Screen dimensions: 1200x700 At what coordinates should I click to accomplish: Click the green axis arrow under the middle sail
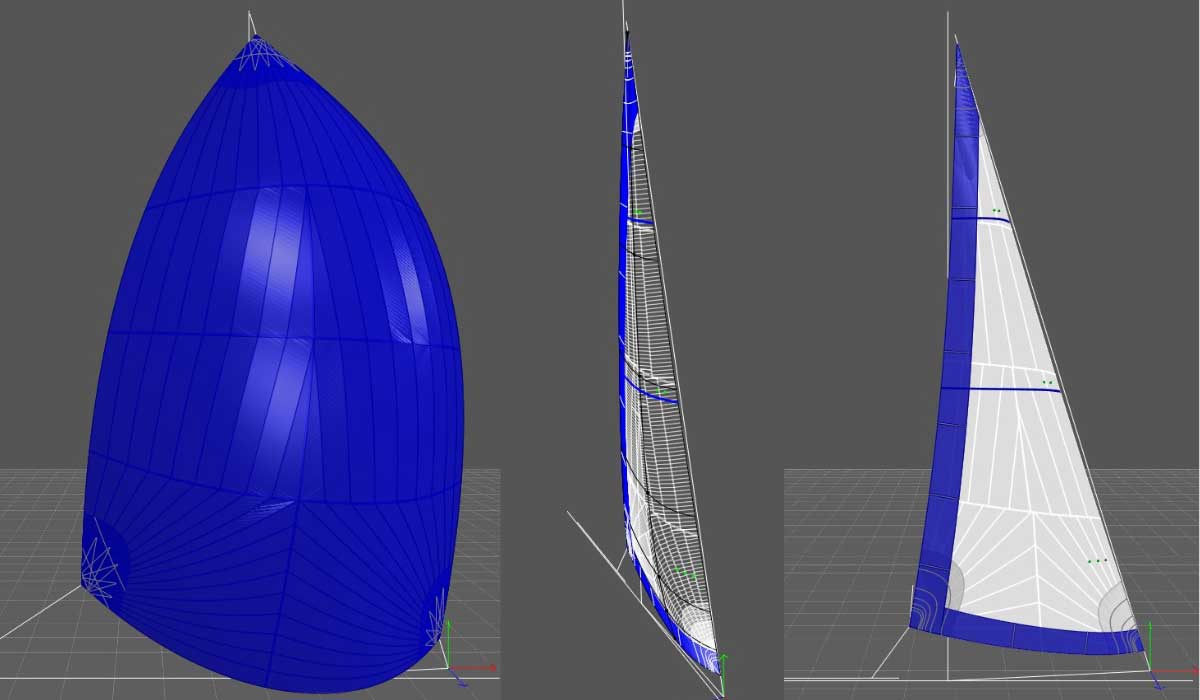pyautogui.click(x=722, y=664)
